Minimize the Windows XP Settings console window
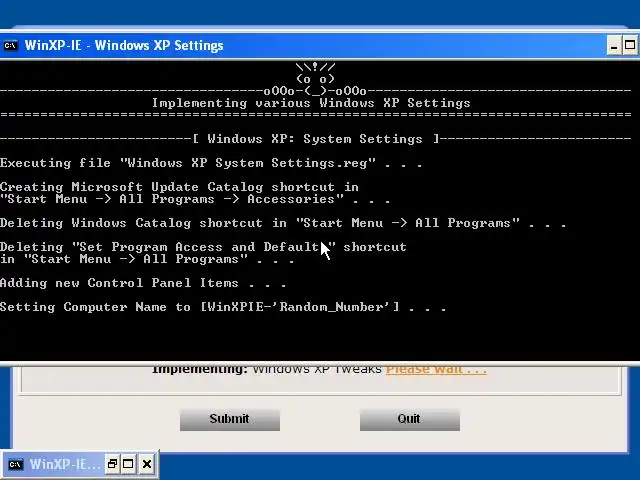The width and height of the screenshot is (640, 480). (x=613, y=45)
